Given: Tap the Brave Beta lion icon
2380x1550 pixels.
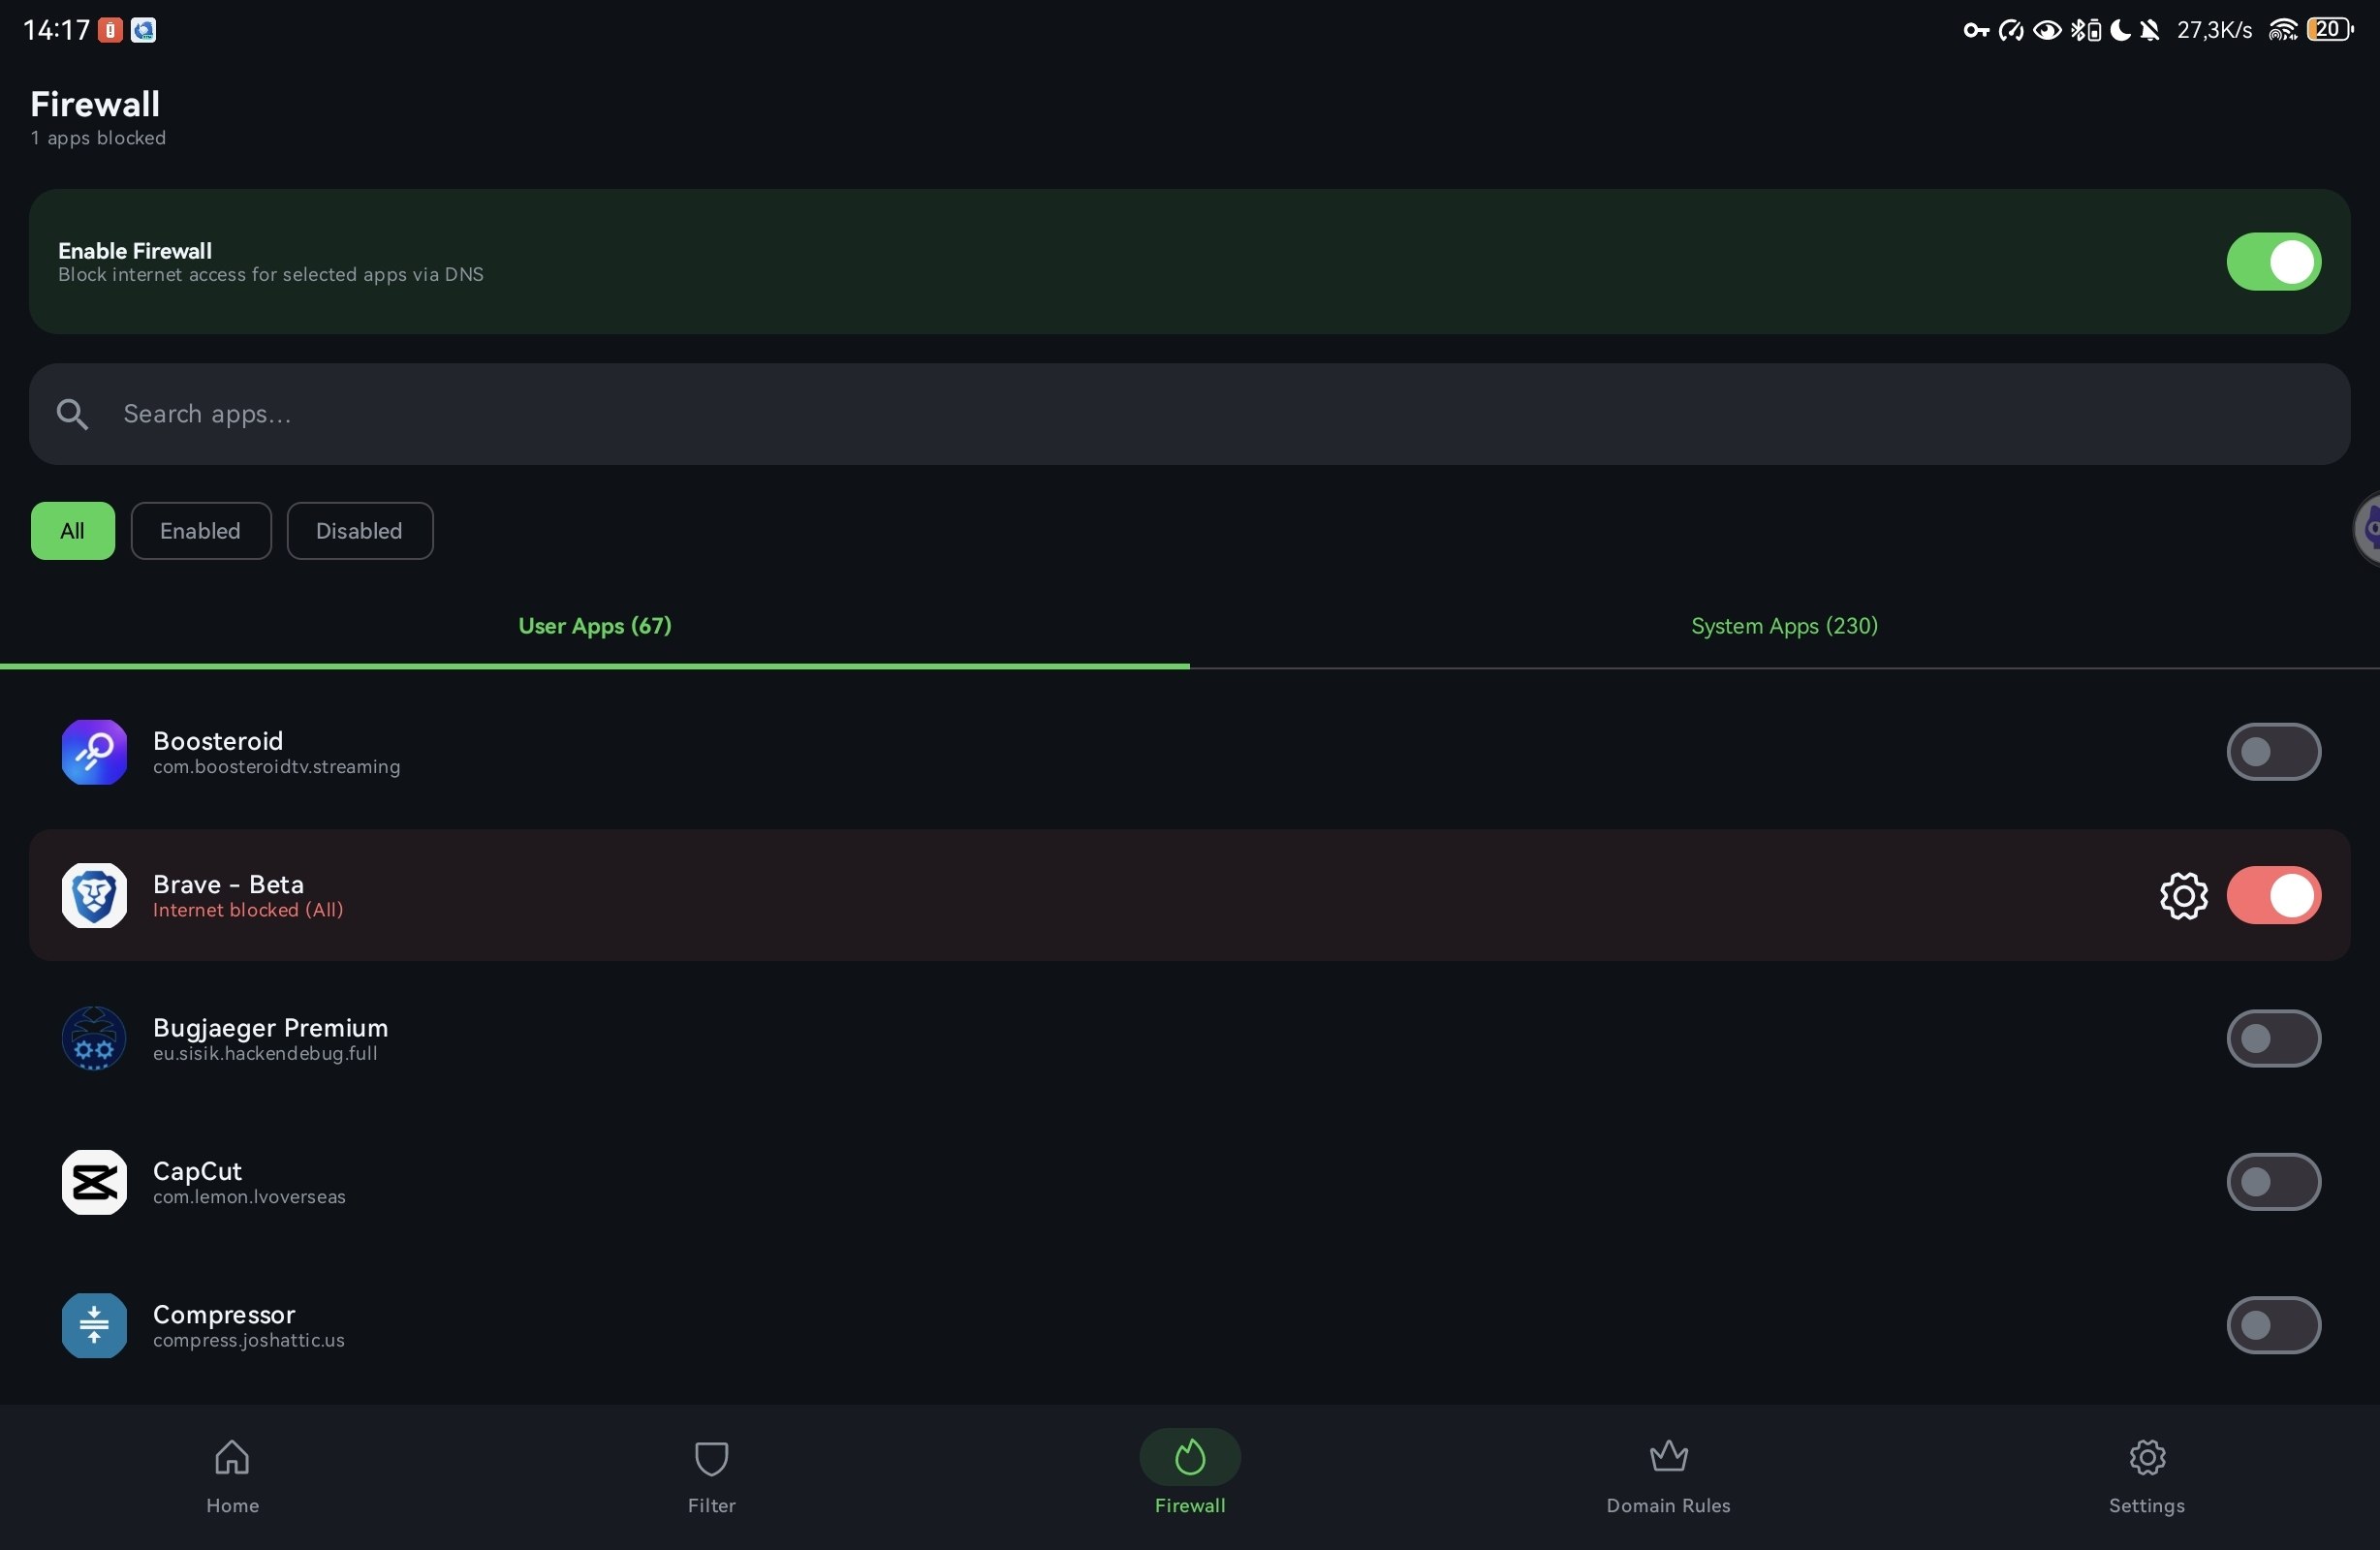Looking at the screenshot, I should point(94,895).
